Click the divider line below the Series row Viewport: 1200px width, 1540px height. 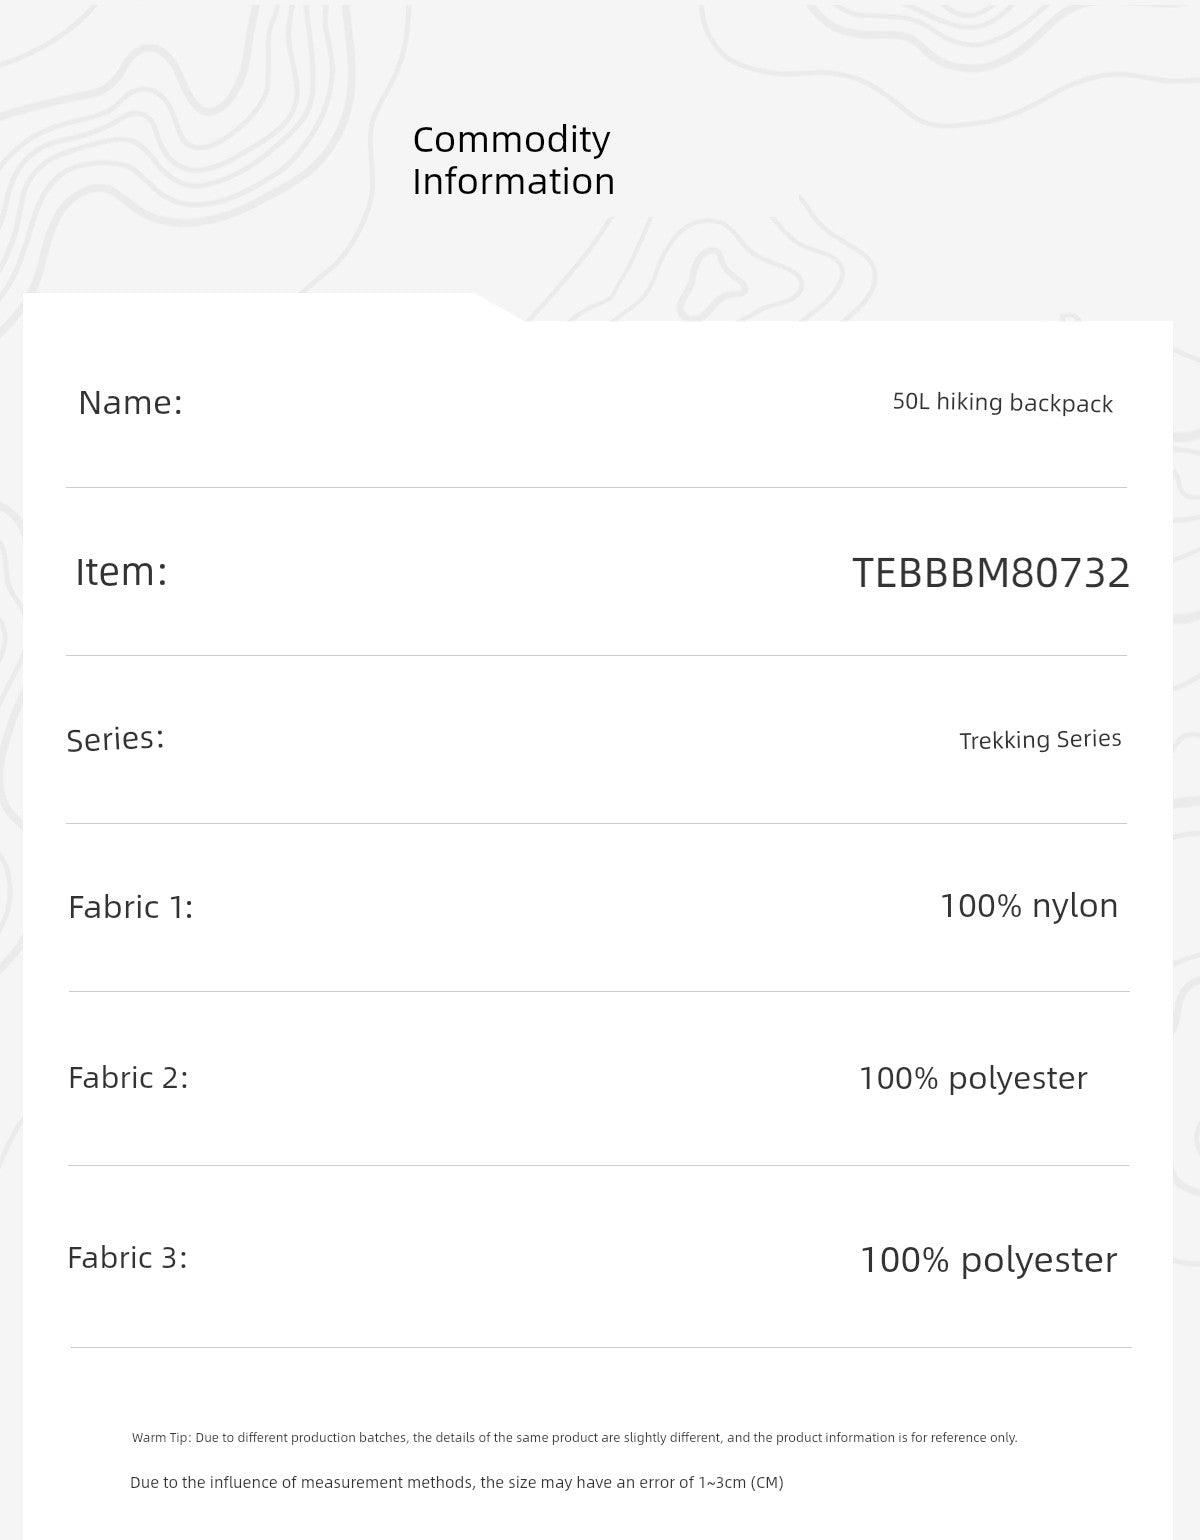click(x=596, y=824)
